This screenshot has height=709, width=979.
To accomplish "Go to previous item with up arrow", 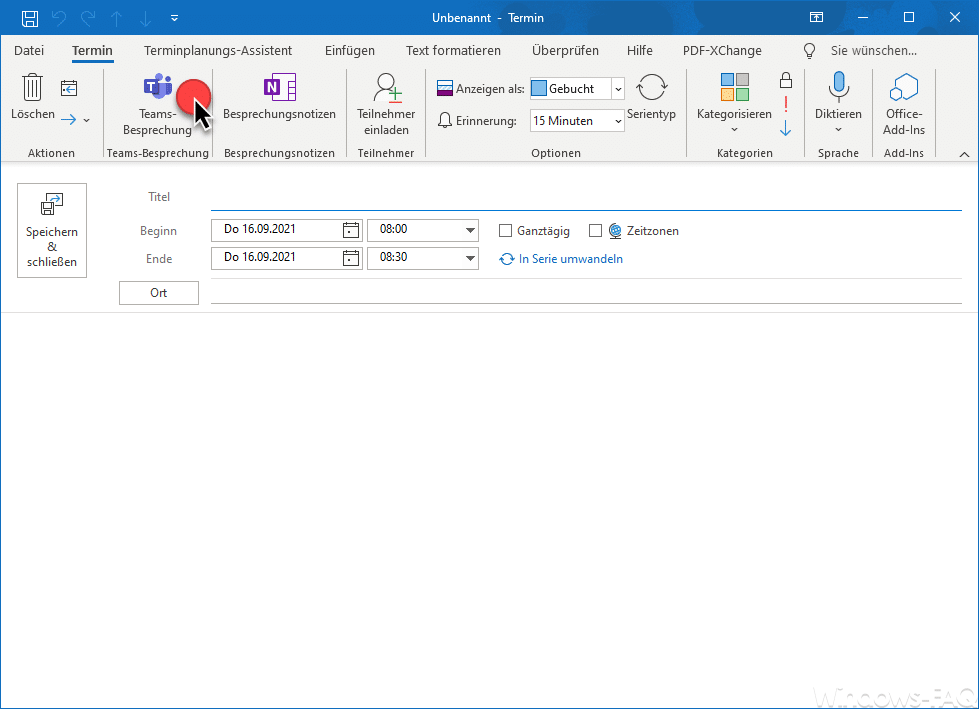I will click(x=117, y=18).
